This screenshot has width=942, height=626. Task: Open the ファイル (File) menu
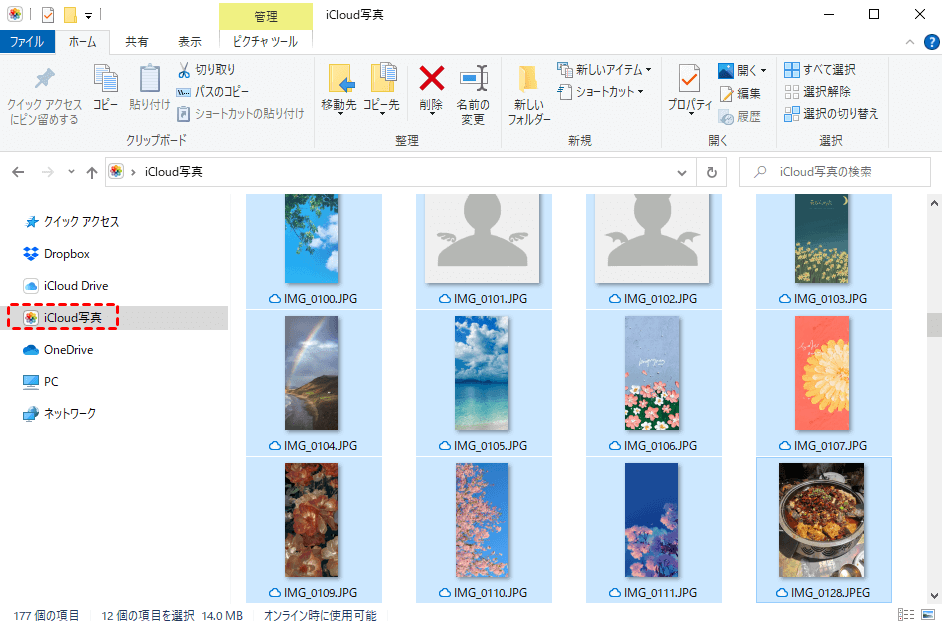[x=26, y=42]
